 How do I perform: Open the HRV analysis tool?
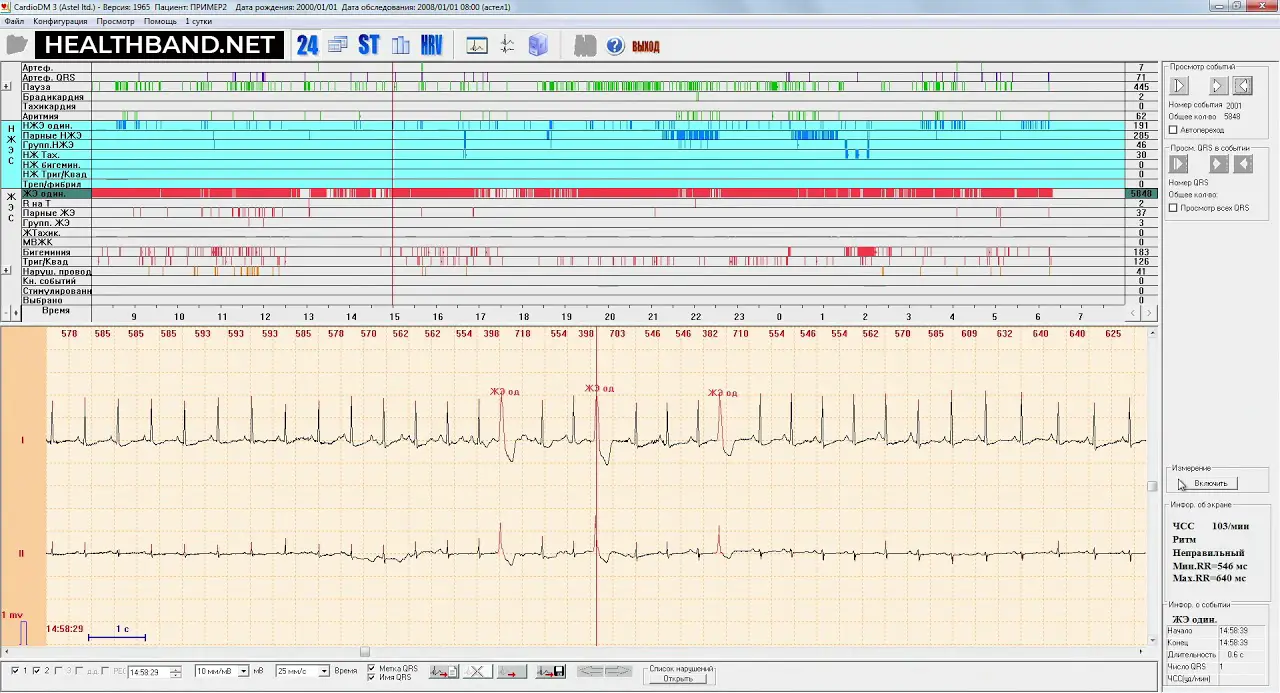(x=431, y=45)
